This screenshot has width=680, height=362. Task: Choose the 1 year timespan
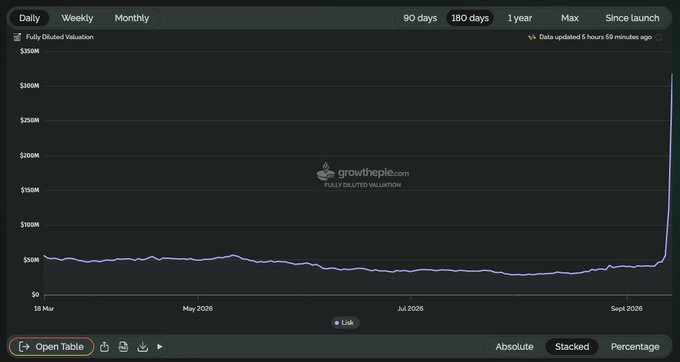[520, 18]
